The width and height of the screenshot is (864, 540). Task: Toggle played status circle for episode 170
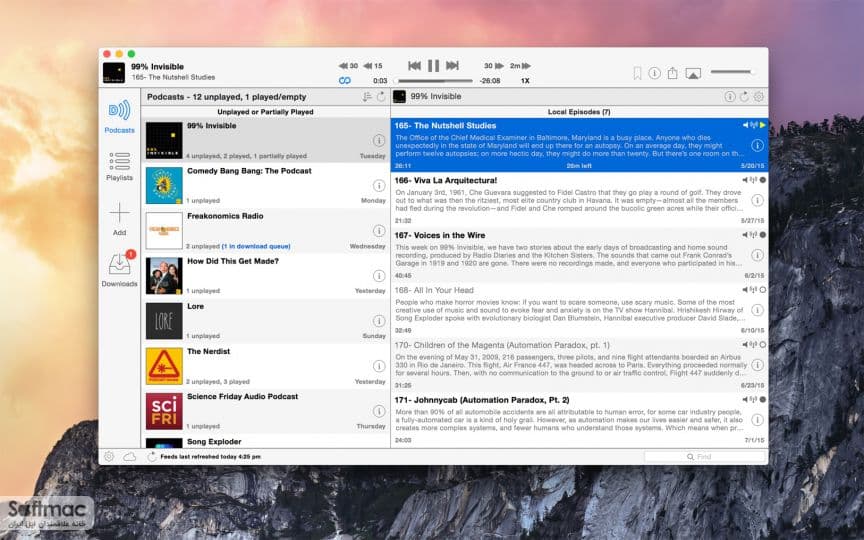763,344
